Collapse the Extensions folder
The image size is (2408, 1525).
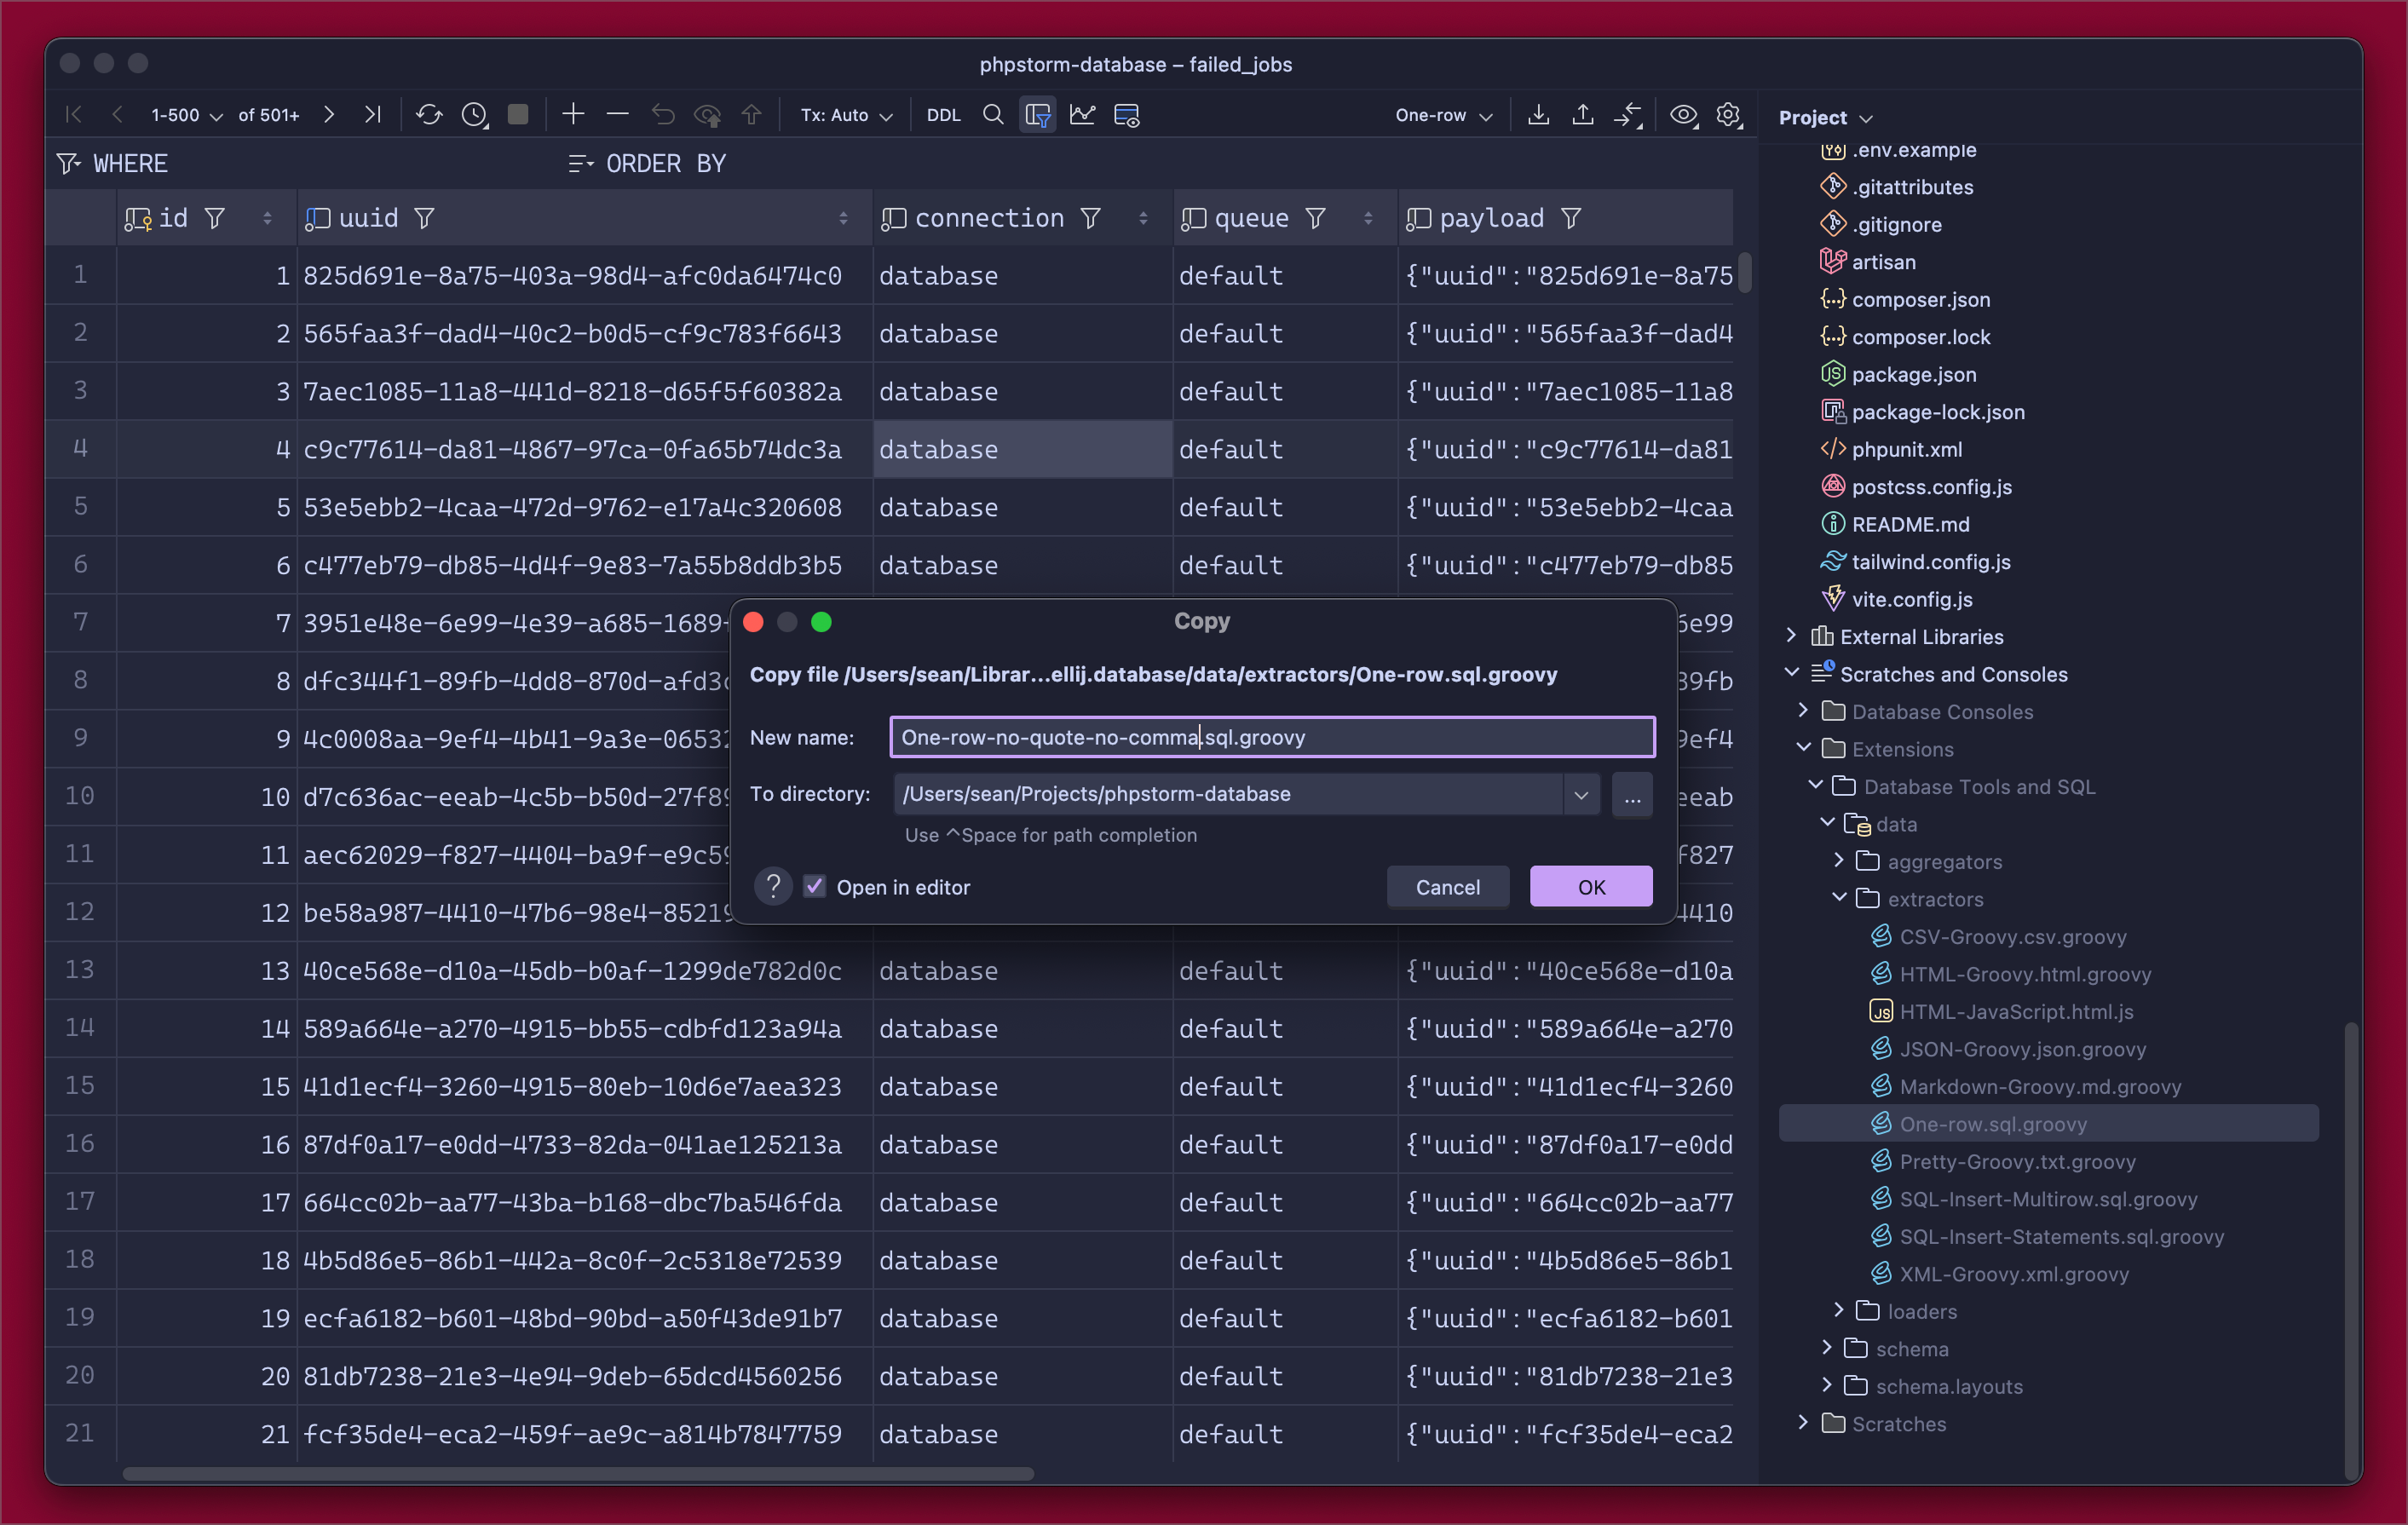pos(1804,748)
